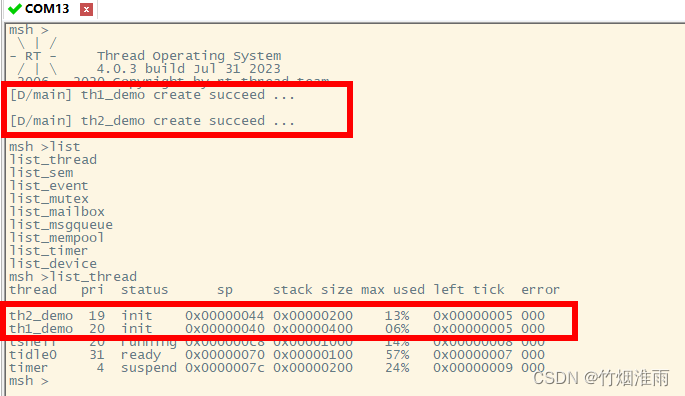This screenshot has height=396, width=685.
Task: Click the 'msh >list_thread' command line
Action: click(x=73, y=277)
